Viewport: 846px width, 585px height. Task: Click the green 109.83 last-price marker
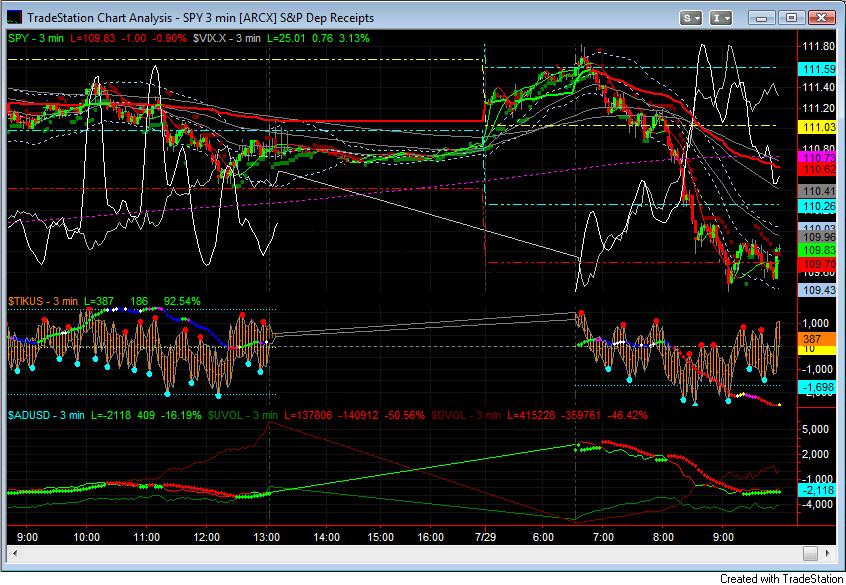(x=817, y=250)
